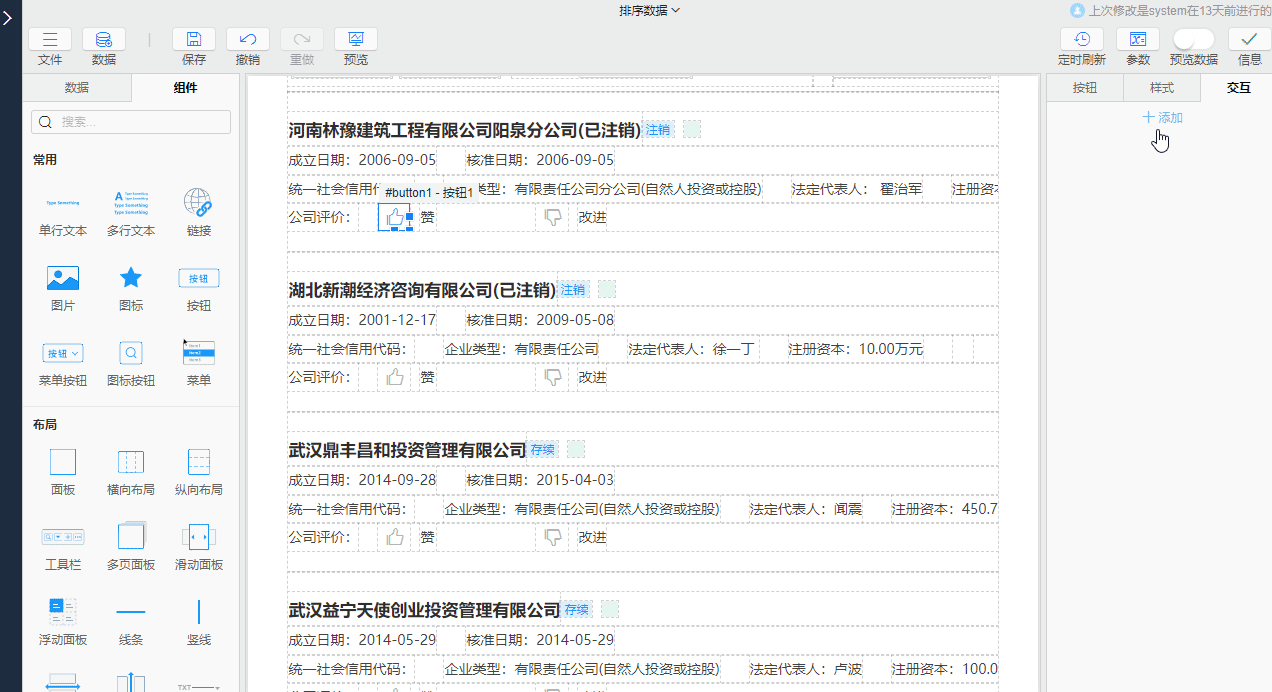Click the 文件 menu button
The image size is (1272, 692).
50,40
